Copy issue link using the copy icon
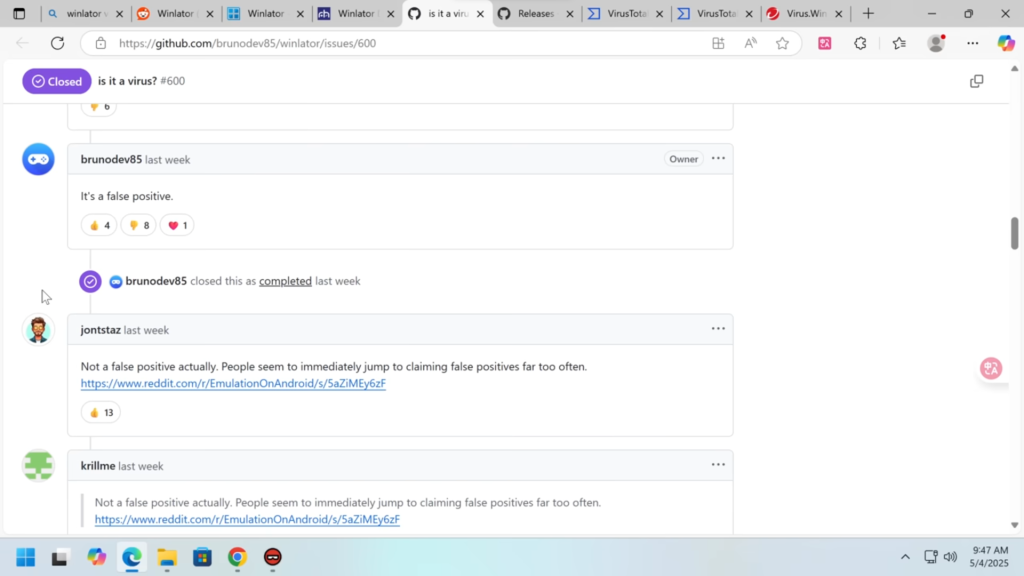The width and height of the screenshot is (1024, 576). point(976,81)
